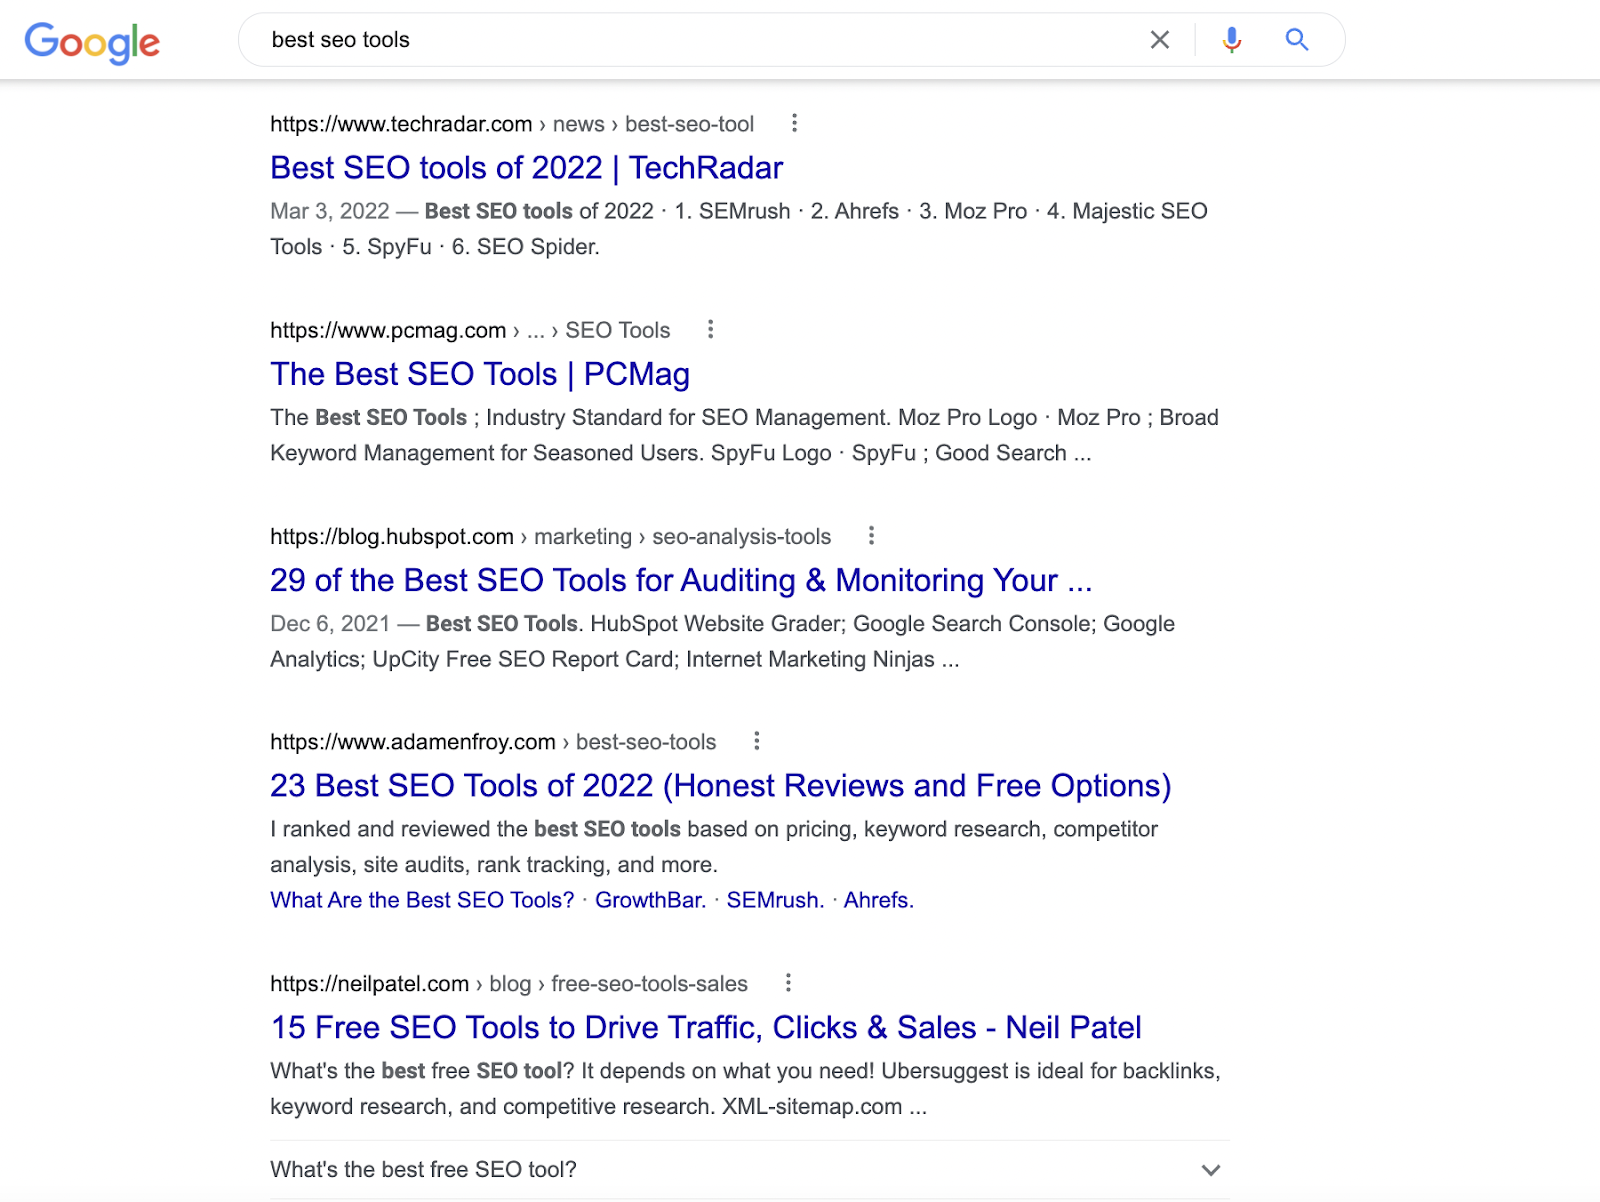1600x1202 pixels.
Task: Open three-dot menu for HubSpot result
Action: pos(871,535)
